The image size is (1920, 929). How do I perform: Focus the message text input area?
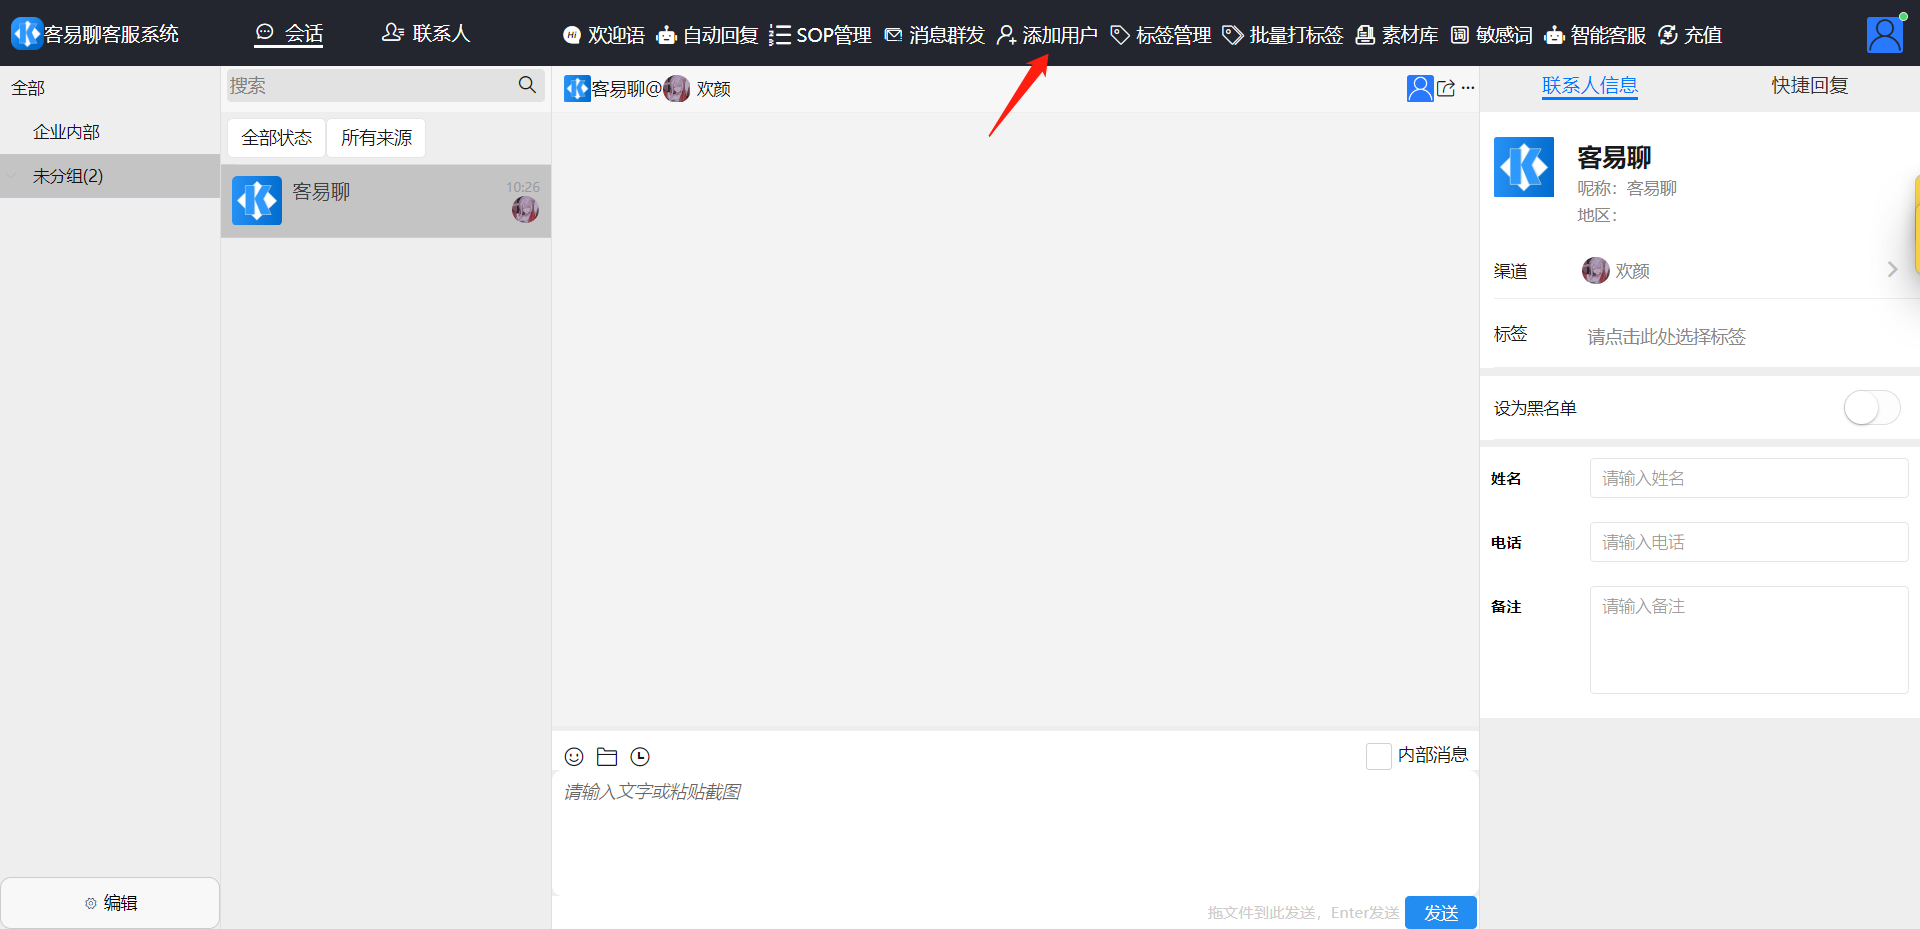1015,832
